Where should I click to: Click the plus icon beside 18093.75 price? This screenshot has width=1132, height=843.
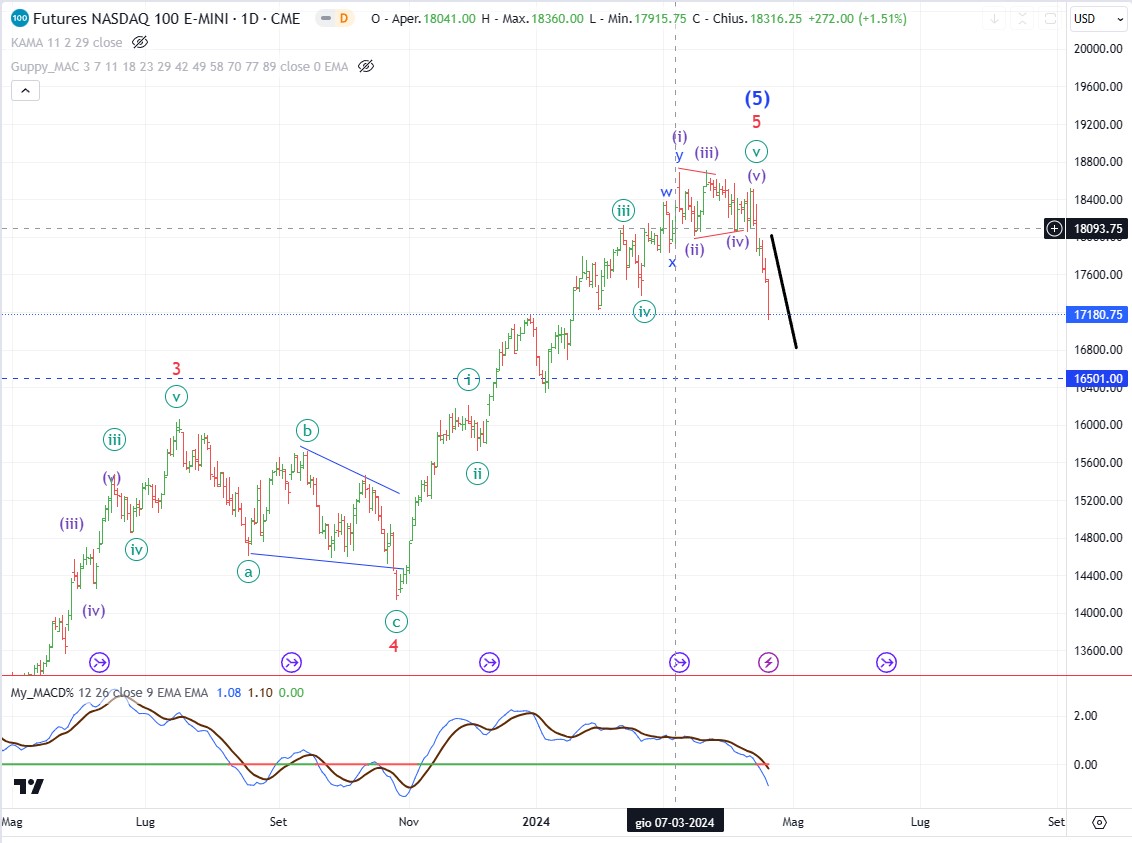[1055, 229]
